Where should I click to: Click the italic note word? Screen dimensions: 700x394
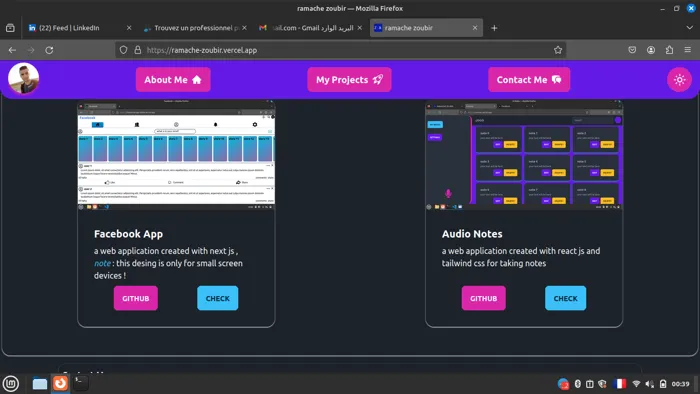click(x=102, y=263)
